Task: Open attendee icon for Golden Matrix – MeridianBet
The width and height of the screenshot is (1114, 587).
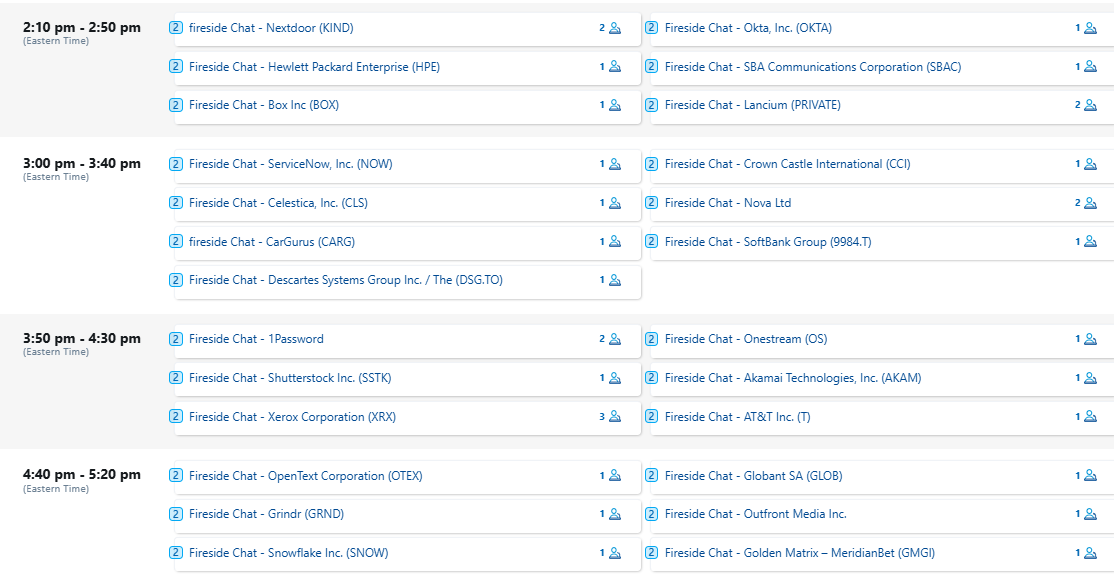Action: pos(1091,553)
